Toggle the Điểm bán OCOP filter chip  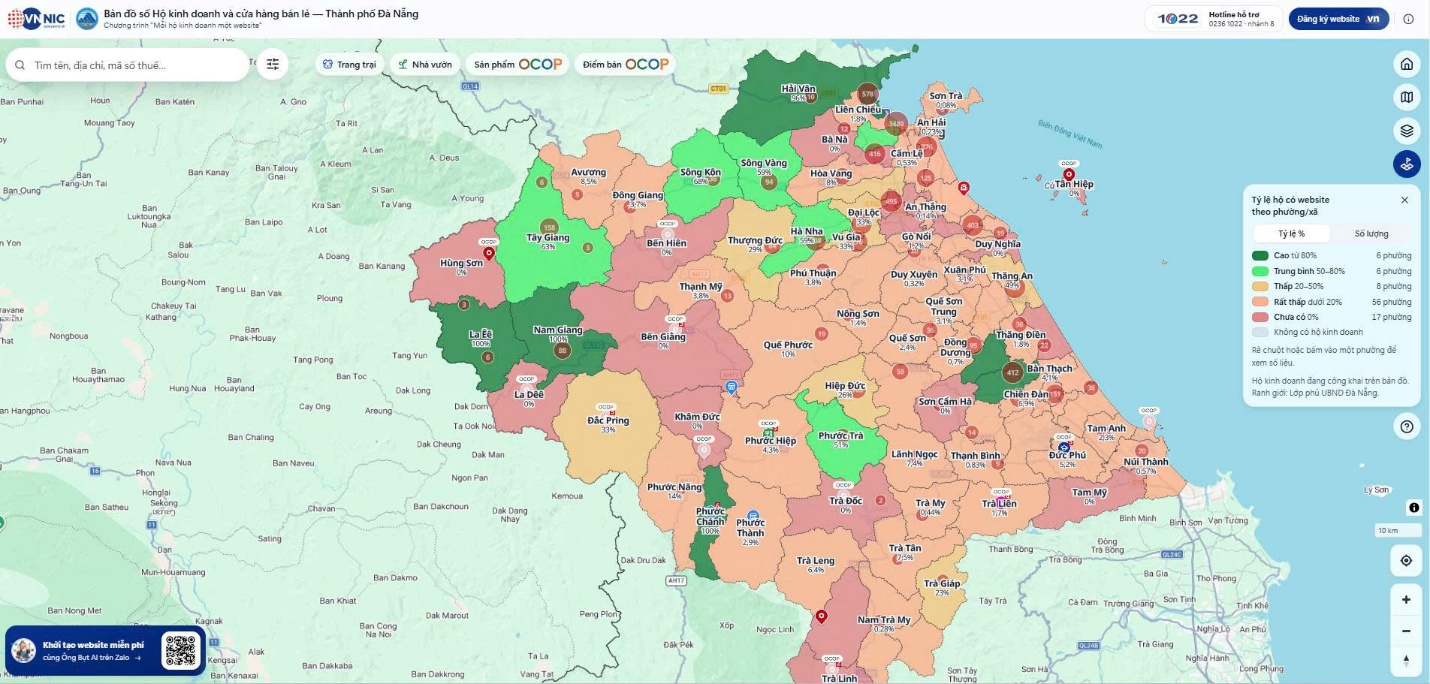pyautogui.click(x=625, y=64)
